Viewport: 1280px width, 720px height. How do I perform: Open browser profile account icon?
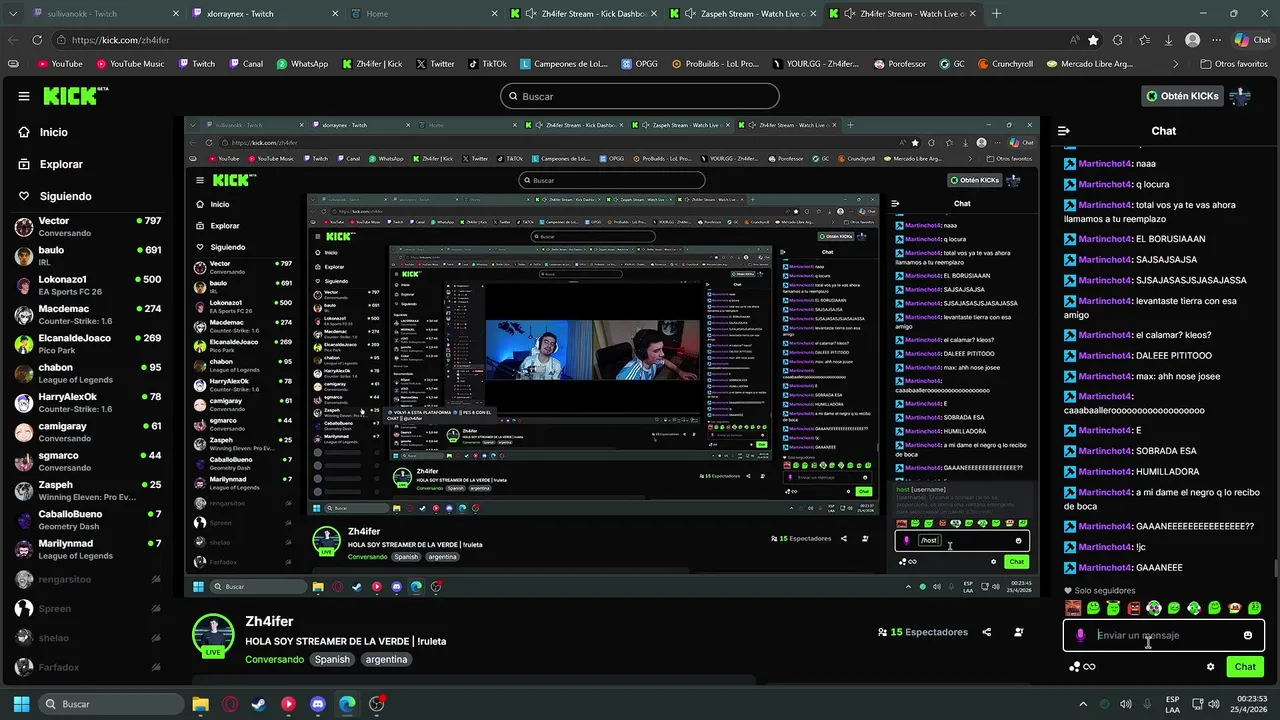point(1192,40)
